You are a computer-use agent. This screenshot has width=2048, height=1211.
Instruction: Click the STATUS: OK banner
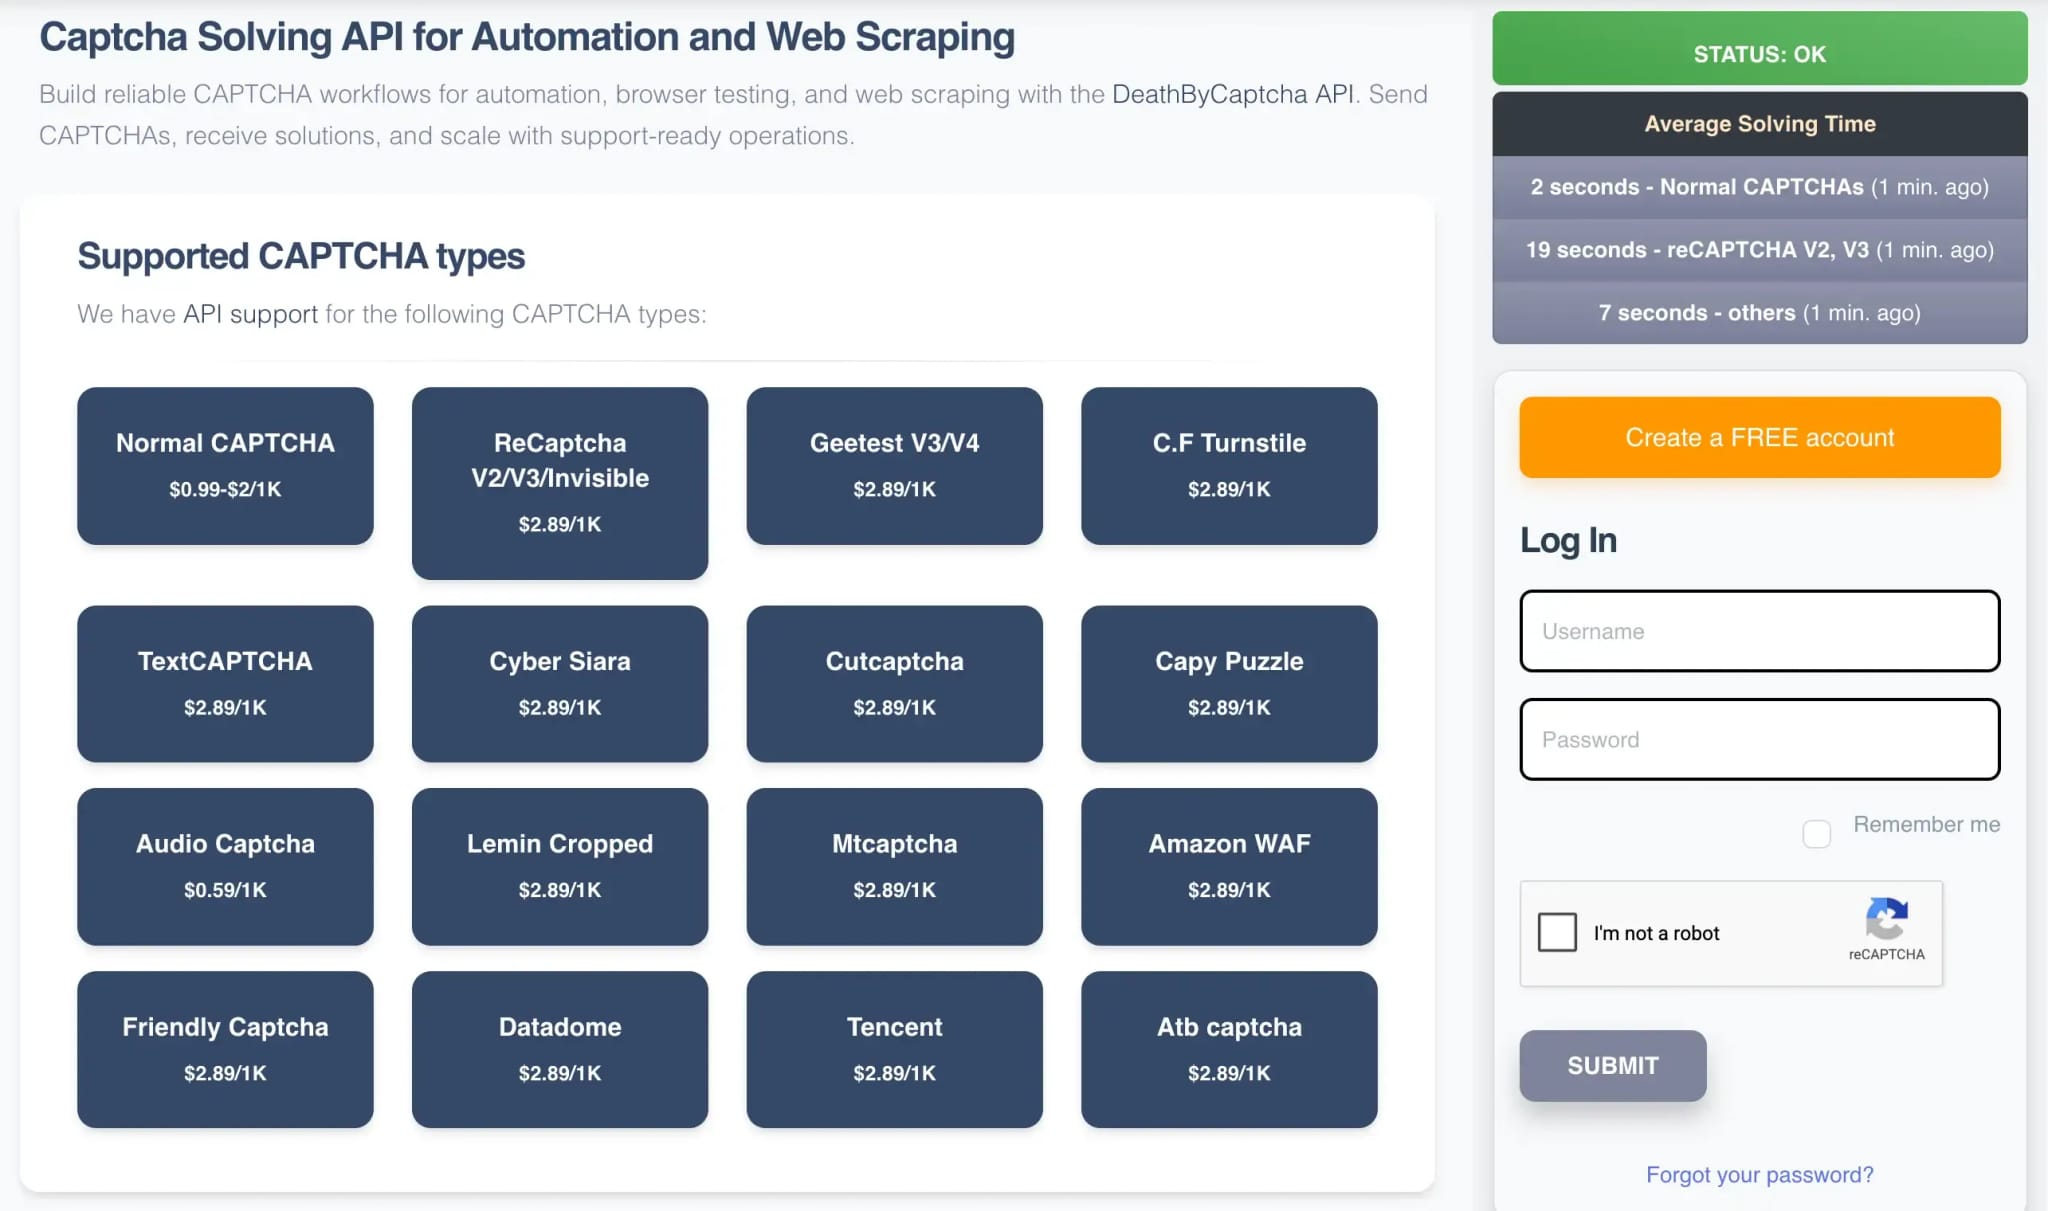pos(1759,49)
